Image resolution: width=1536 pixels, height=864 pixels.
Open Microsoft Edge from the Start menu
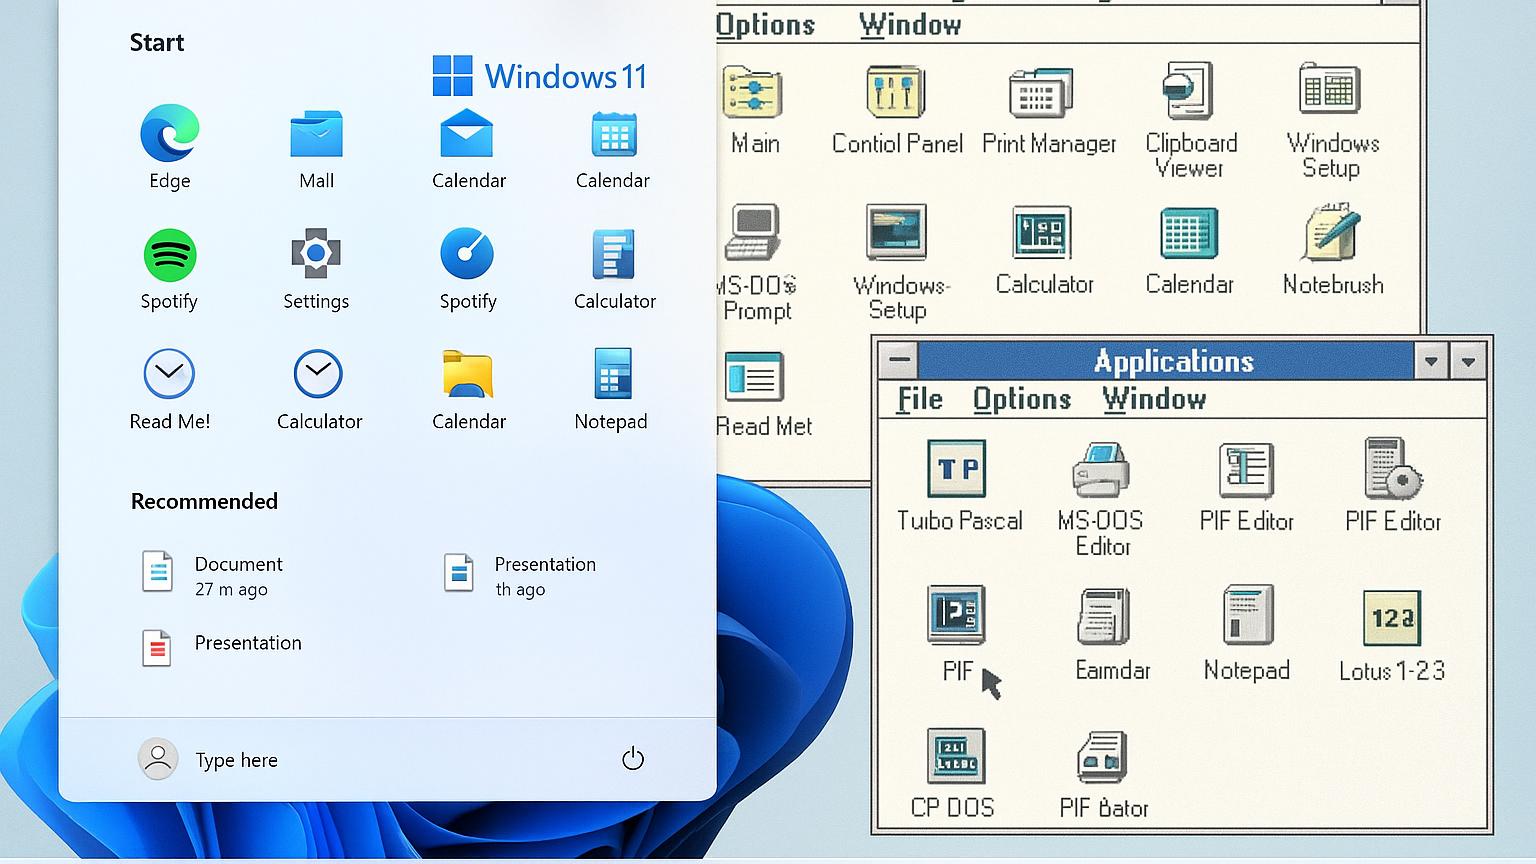coord(169,134)
